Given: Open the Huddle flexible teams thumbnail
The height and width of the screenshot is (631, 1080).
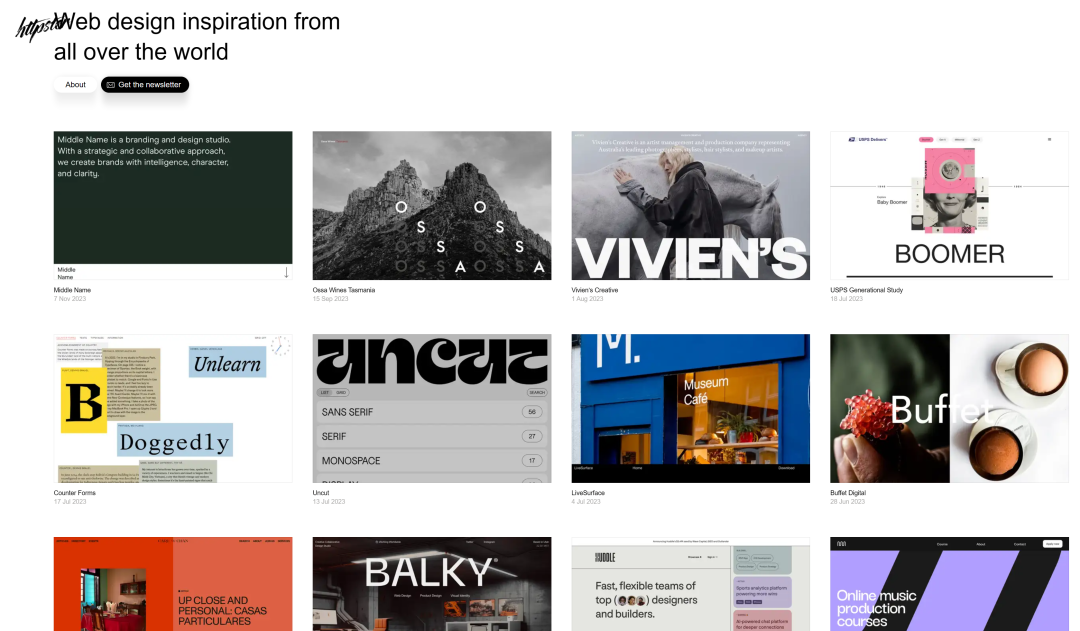Looking at the screenshot, I should [x=691, y=584].
